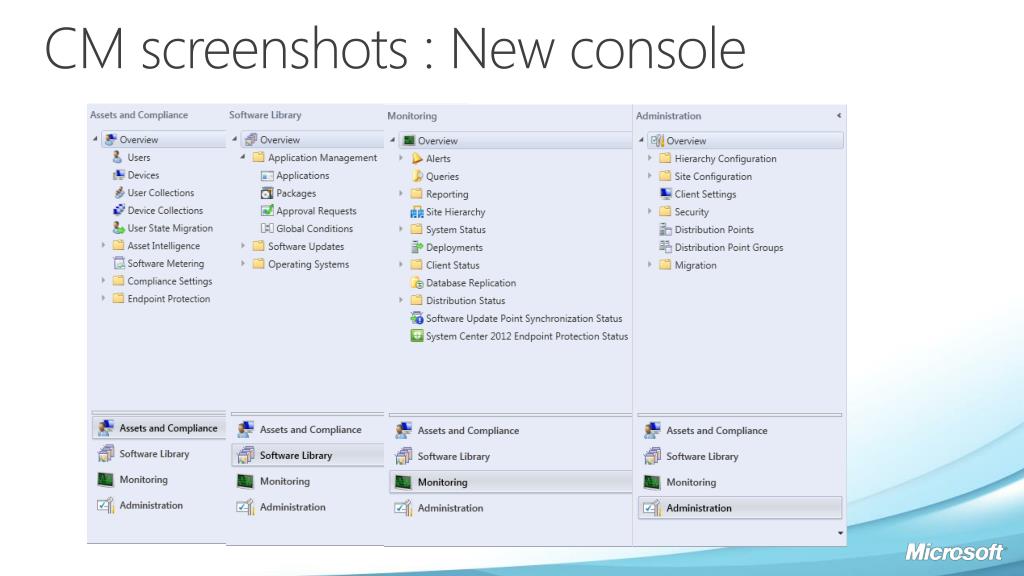Click navigation pane options arrow at bottom

(840, 533)
